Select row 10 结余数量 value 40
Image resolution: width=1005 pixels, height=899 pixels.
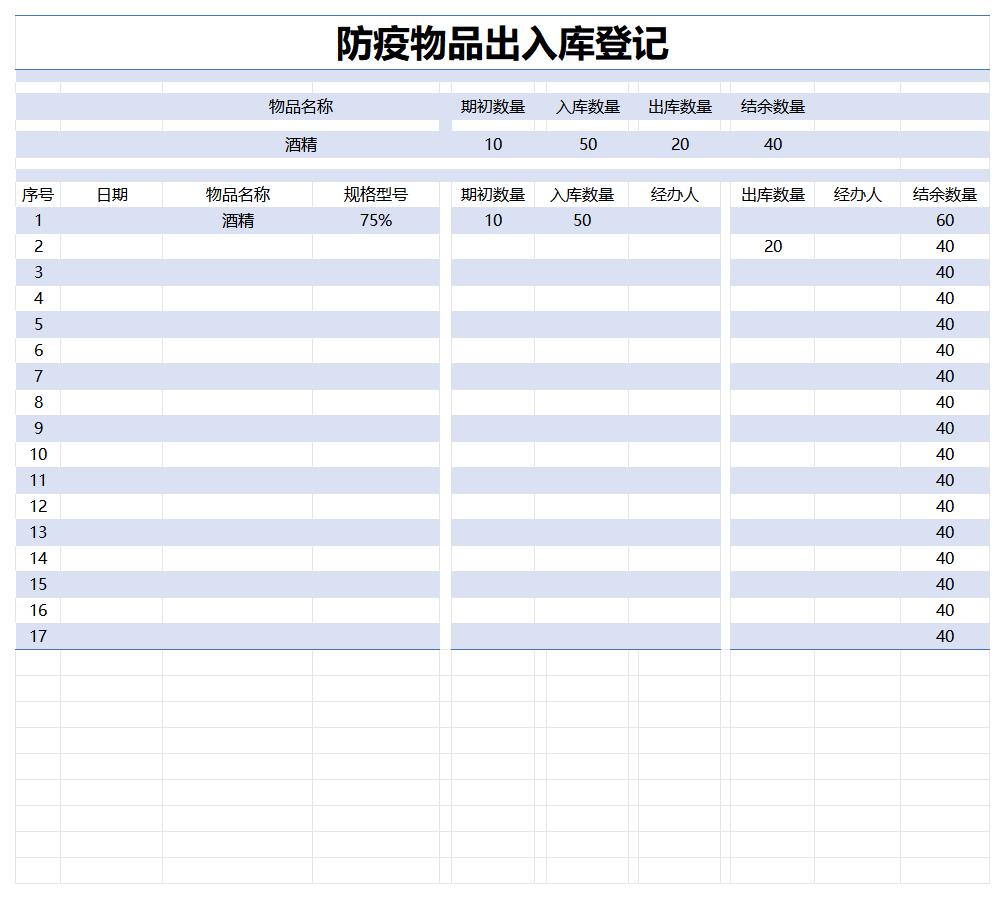pyautogui.click(x=945, y=454)
